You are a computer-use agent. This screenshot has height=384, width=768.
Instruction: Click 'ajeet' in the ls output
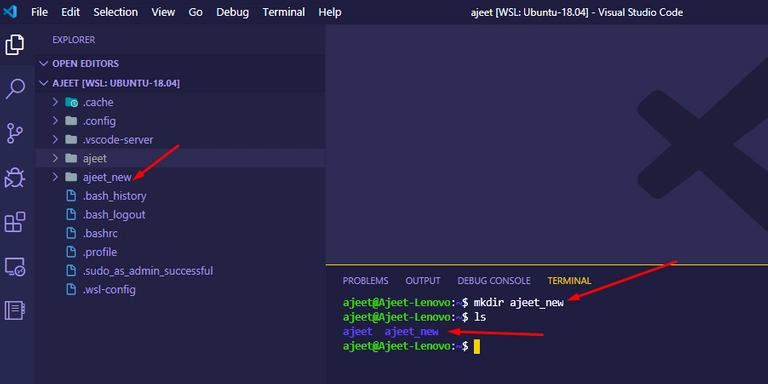[x=358, y=332]
